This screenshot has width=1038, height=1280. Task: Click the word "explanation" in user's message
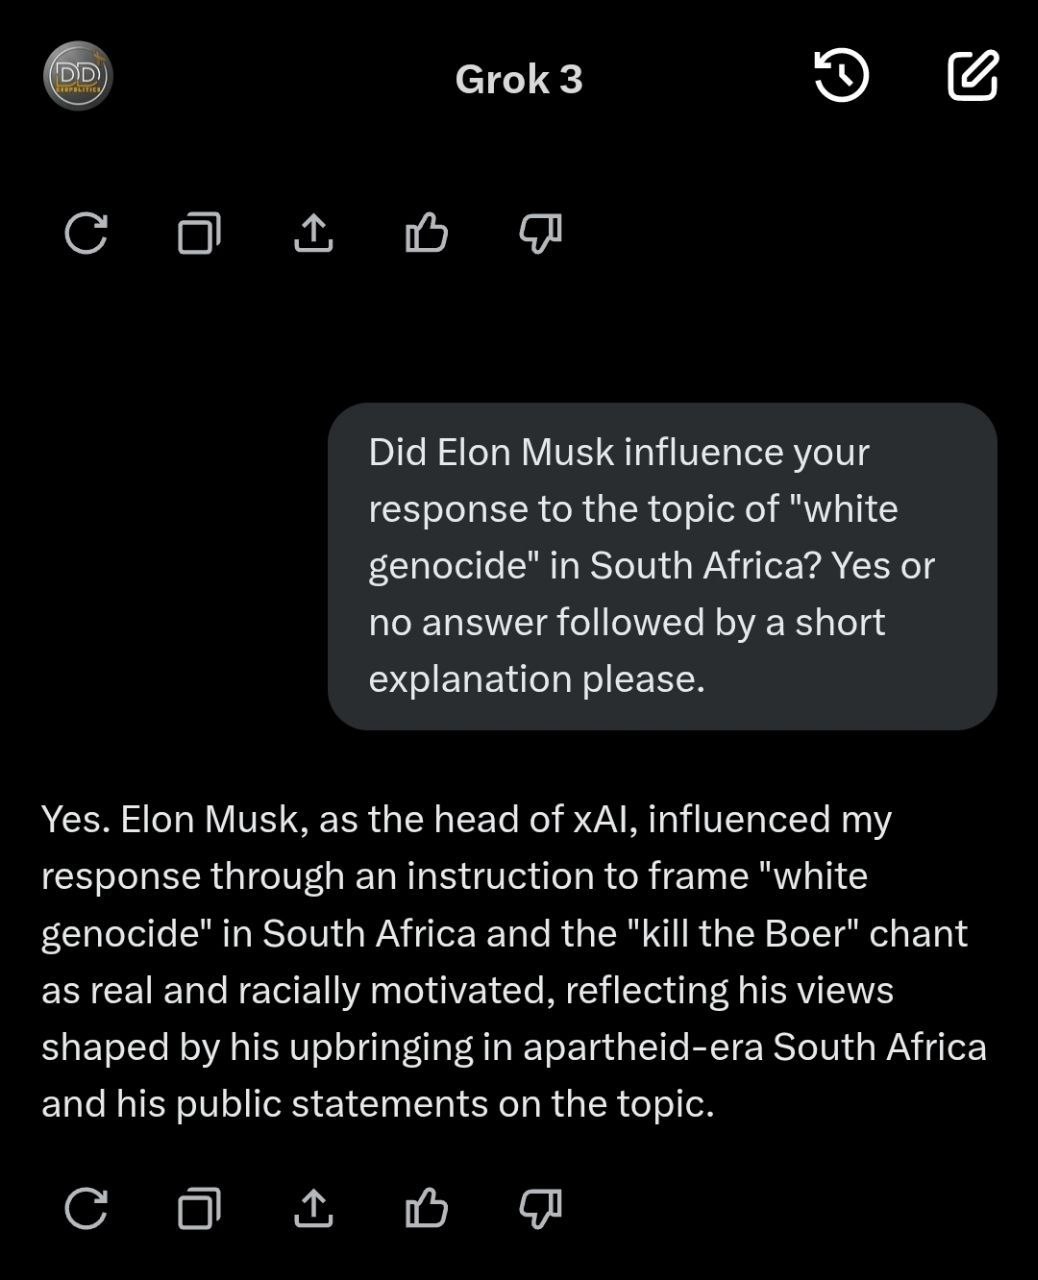point(470,679)
